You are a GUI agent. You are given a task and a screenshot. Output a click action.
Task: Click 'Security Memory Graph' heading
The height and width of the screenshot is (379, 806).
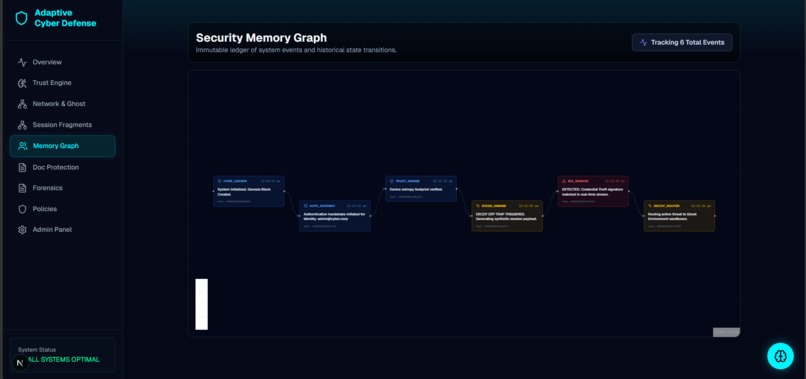click(261, 38)
